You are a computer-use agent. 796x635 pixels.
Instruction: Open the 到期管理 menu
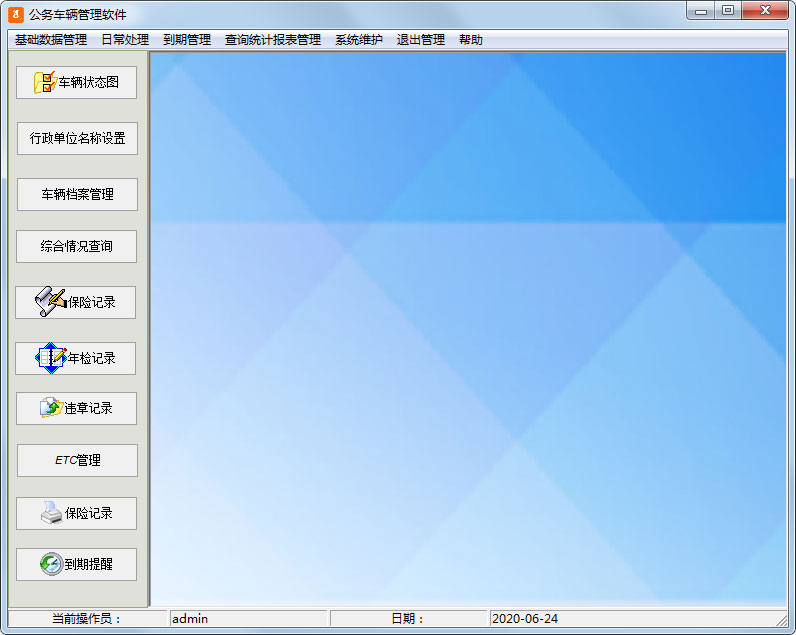click(187, 40)
